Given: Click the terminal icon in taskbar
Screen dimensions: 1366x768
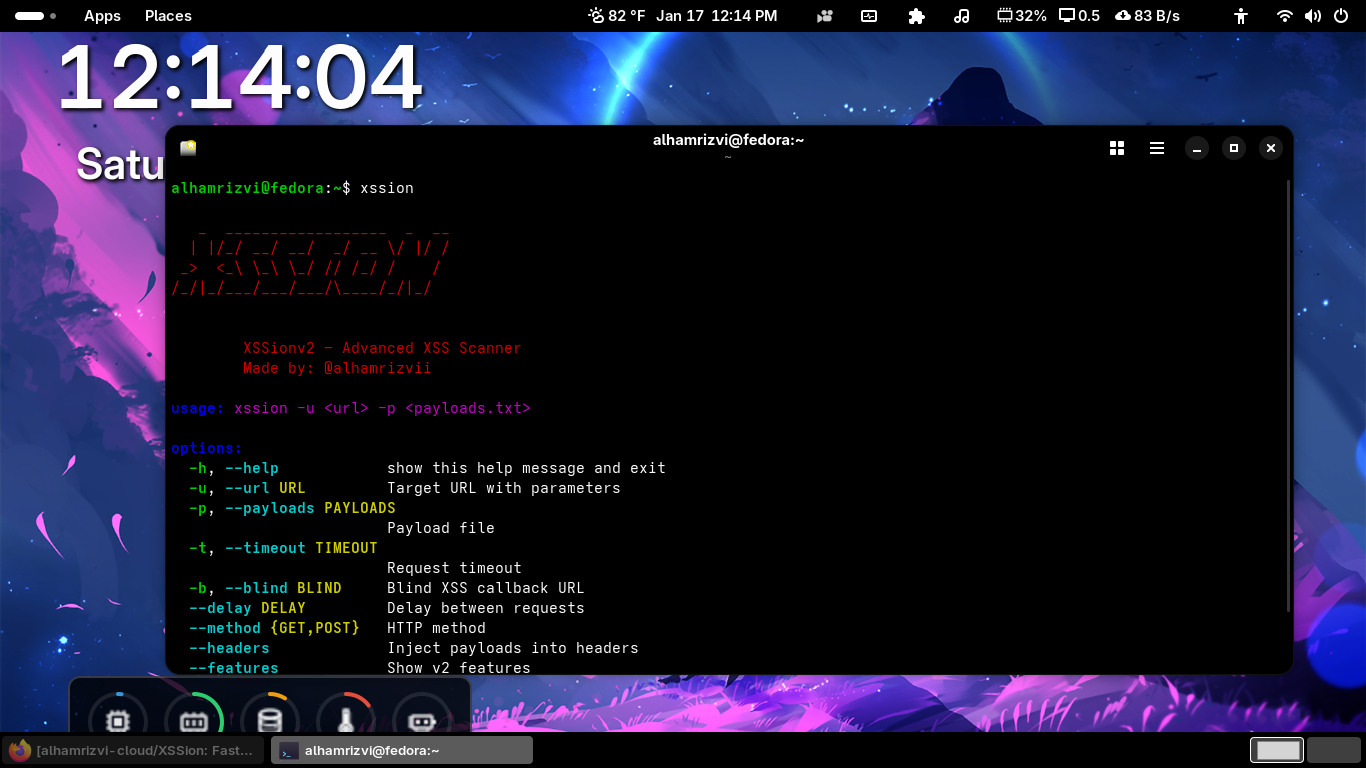Looking at the screenshot, I should [288, 750].
